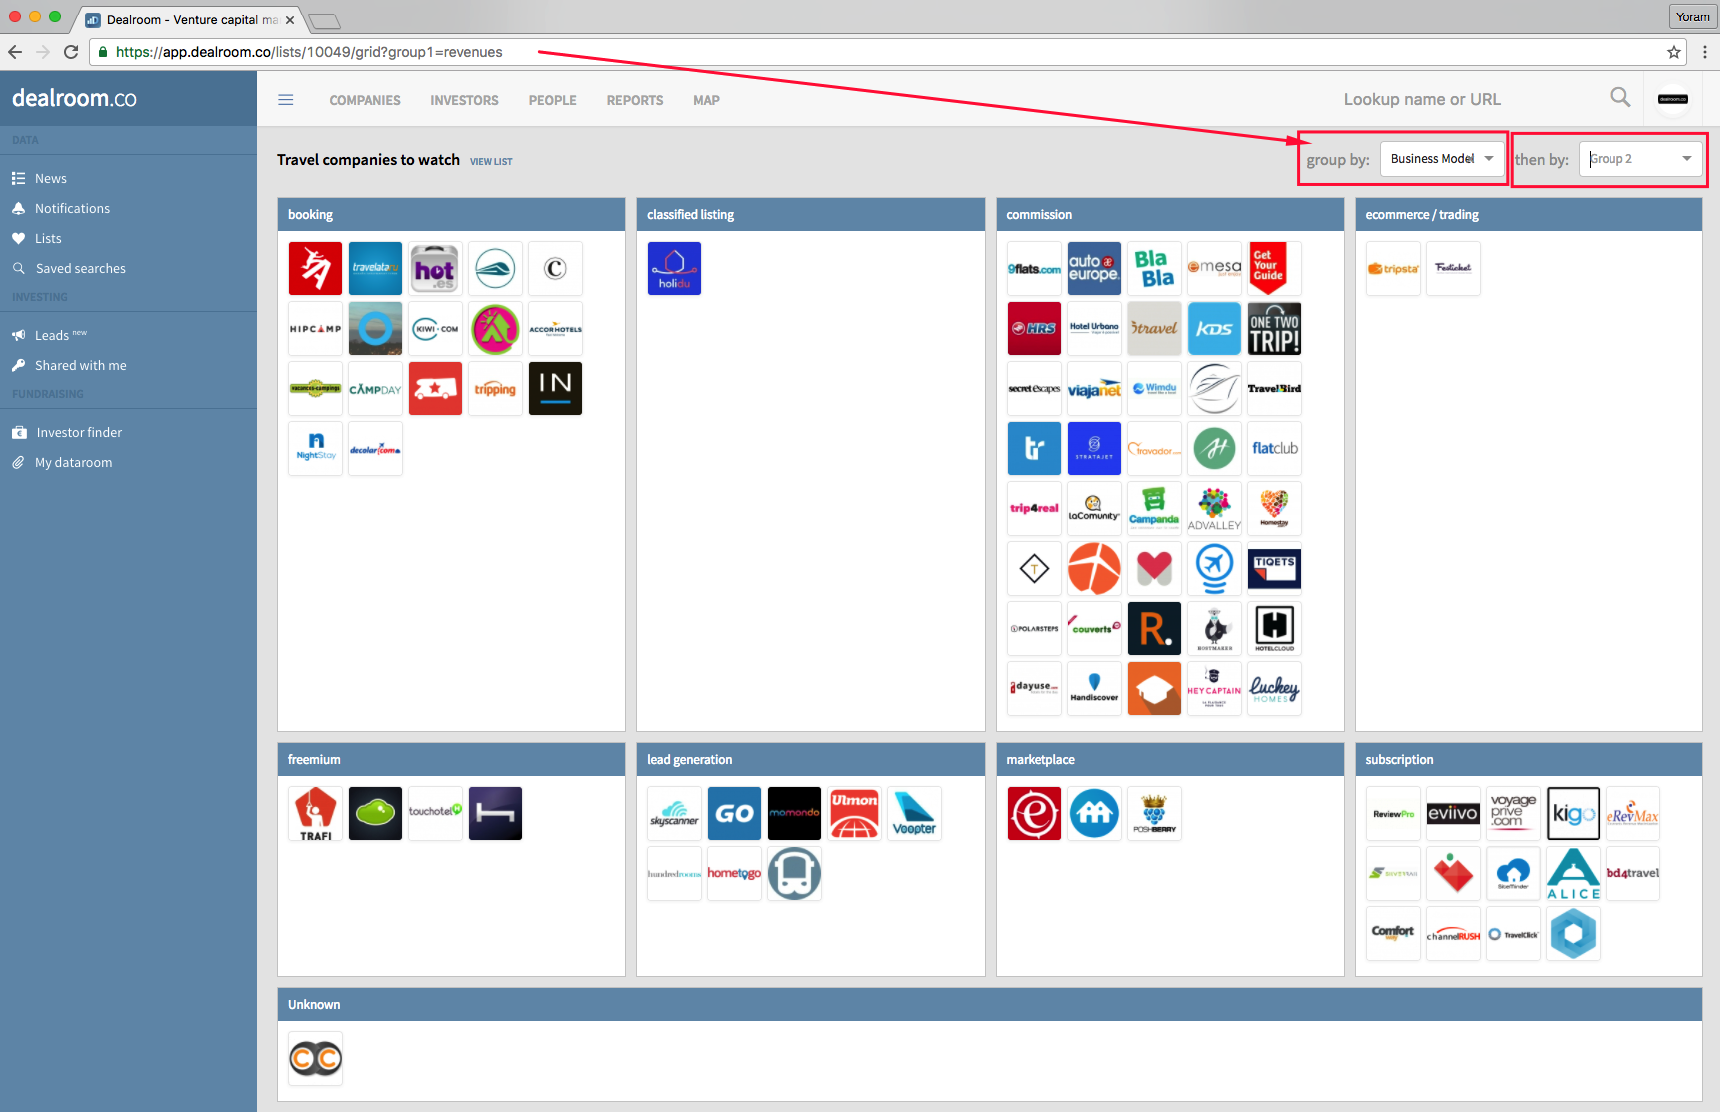Open the Reports tab
The height and width of the screenshot is (1112, 1720).
[634, 100]
